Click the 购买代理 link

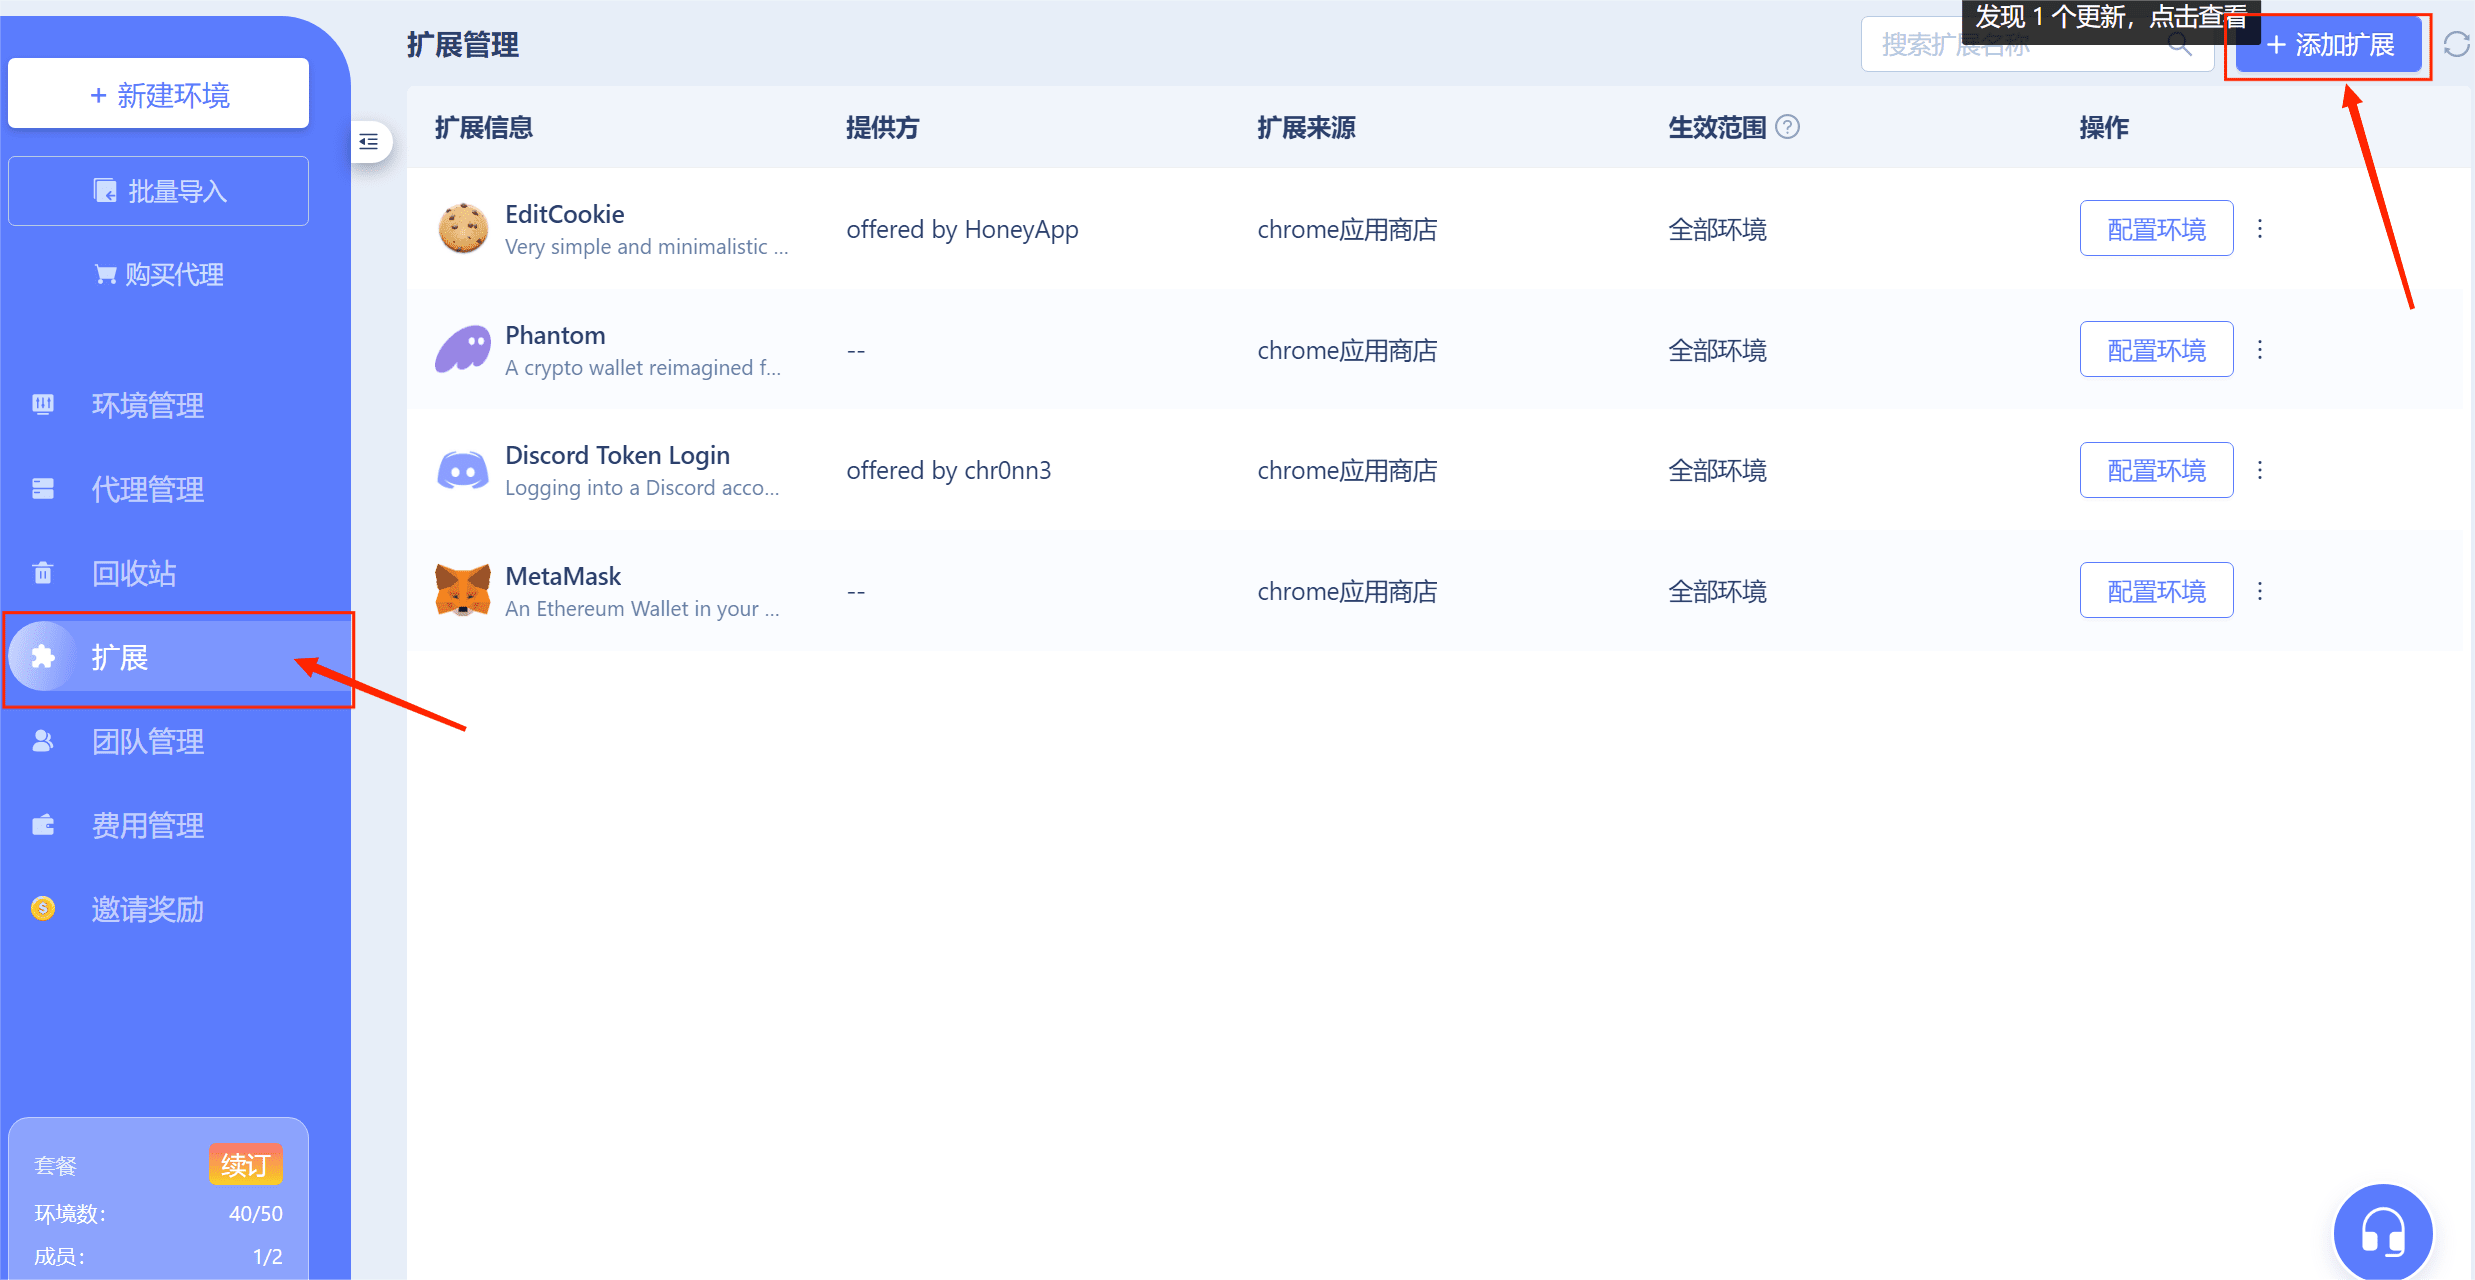pyautogui.click(x=159, y=274)
